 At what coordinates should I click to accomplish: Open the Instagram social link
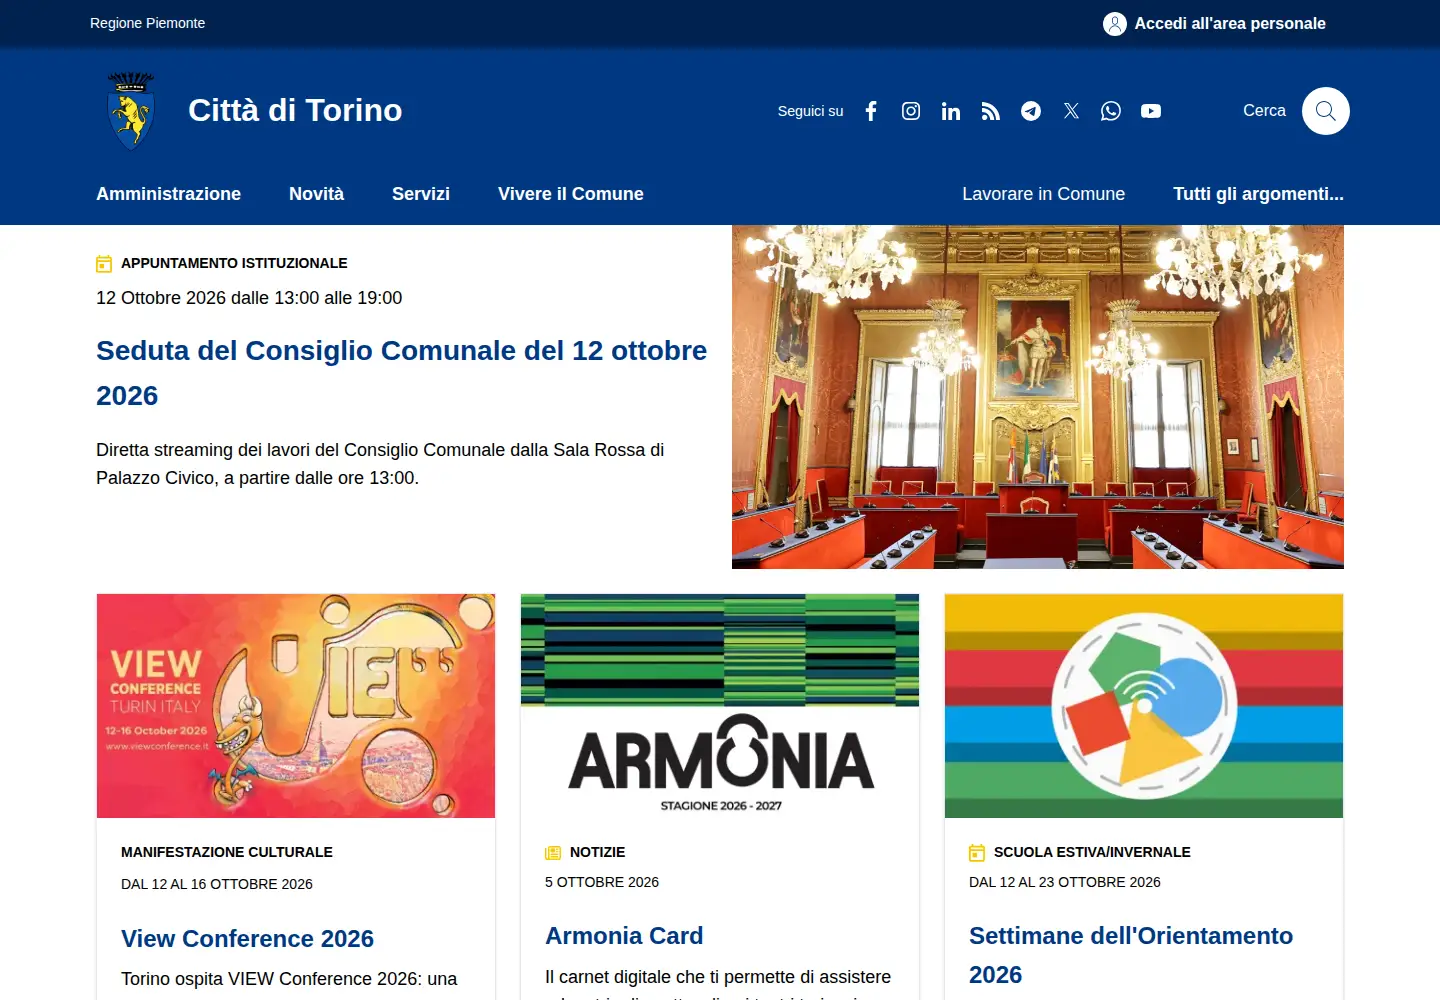pos(911,111)
